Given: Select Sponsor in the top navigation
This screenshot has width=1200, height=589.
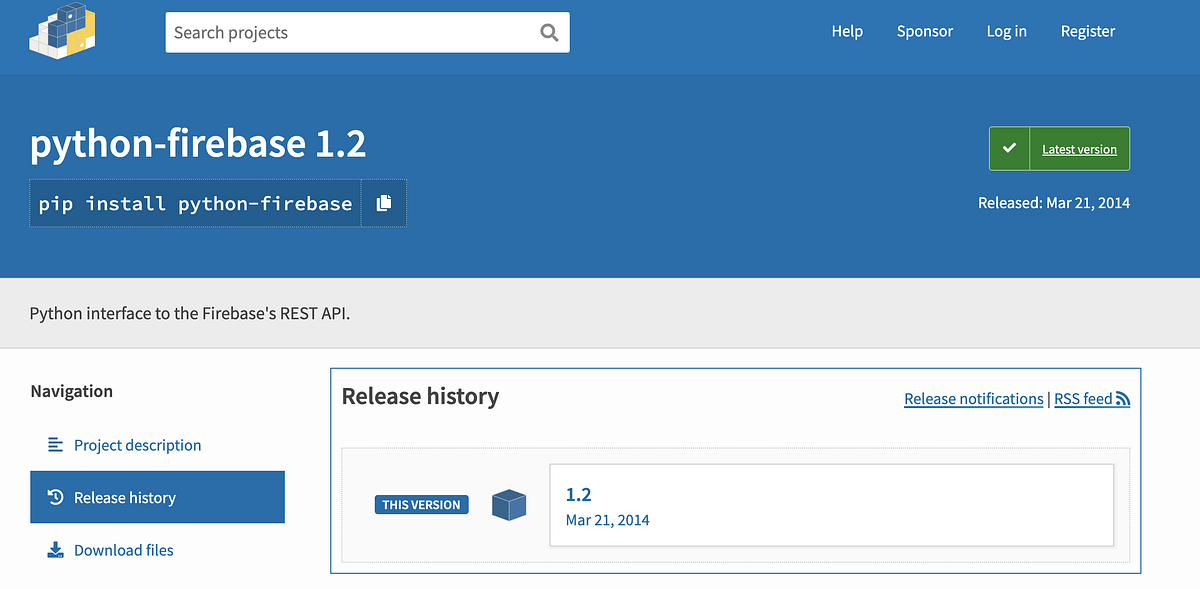Looking at the screenshot, I should (924, 31).
